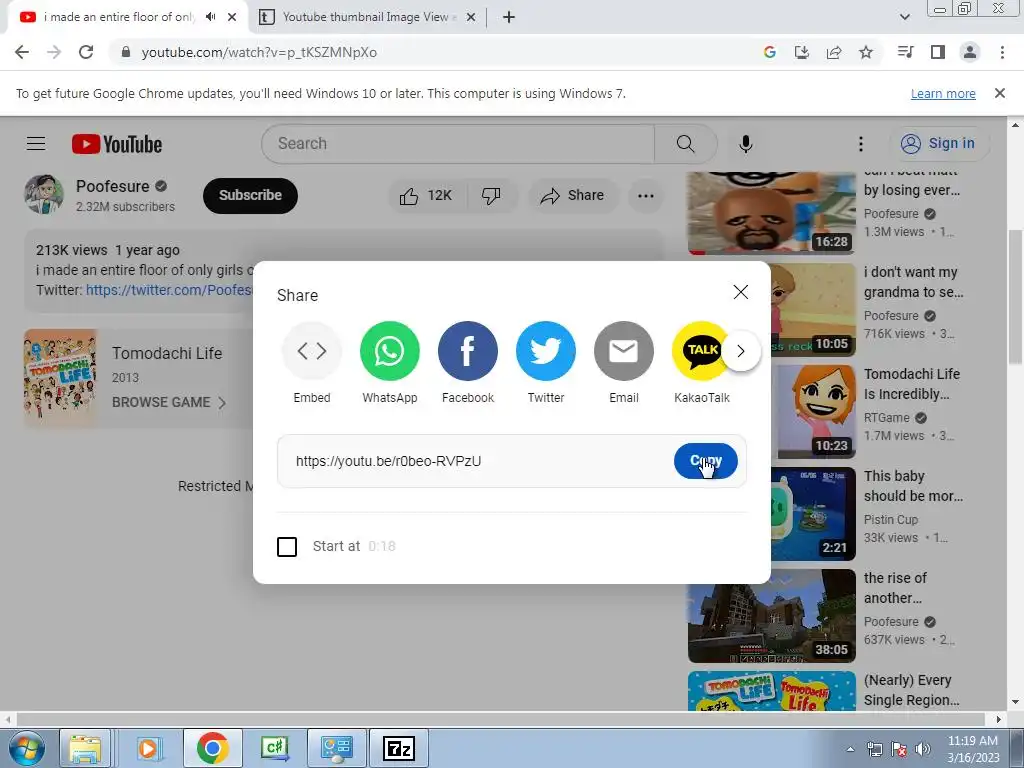
Task: Mute the playing YouTube tab
Action: coord(210,17)
